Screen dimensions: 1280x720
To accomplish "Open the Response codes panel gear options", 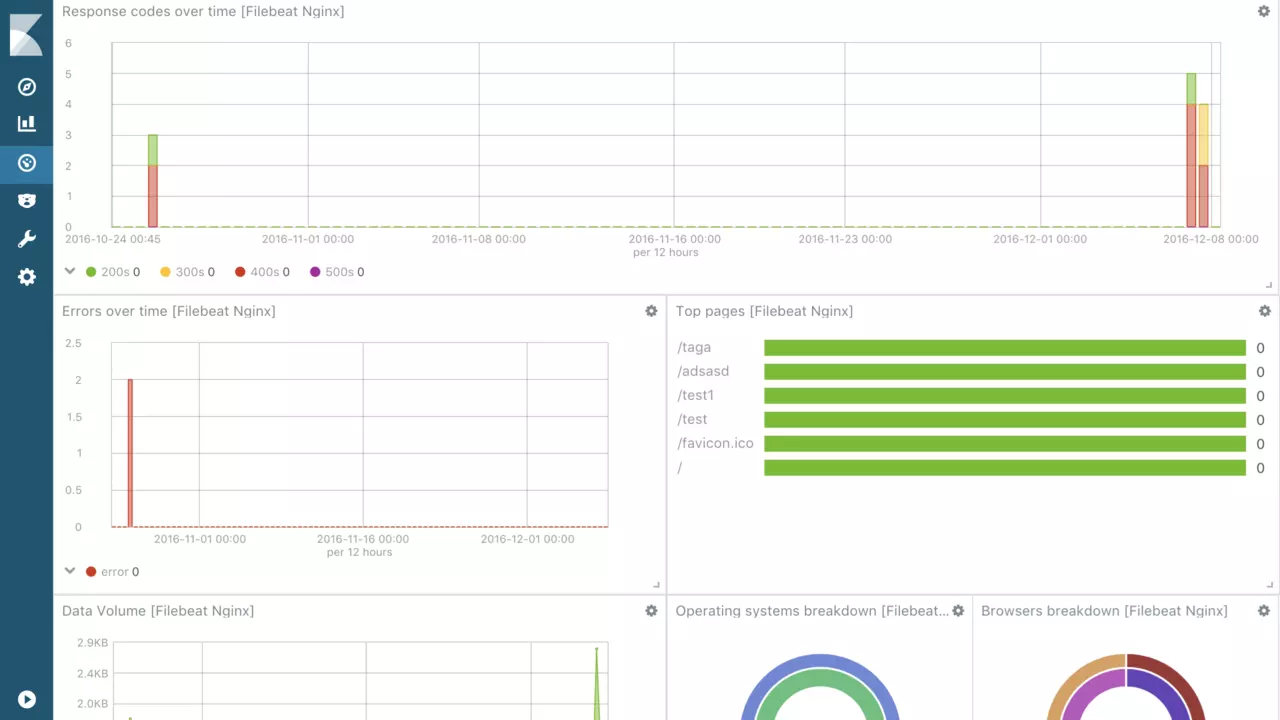I will pos(1264,11).
